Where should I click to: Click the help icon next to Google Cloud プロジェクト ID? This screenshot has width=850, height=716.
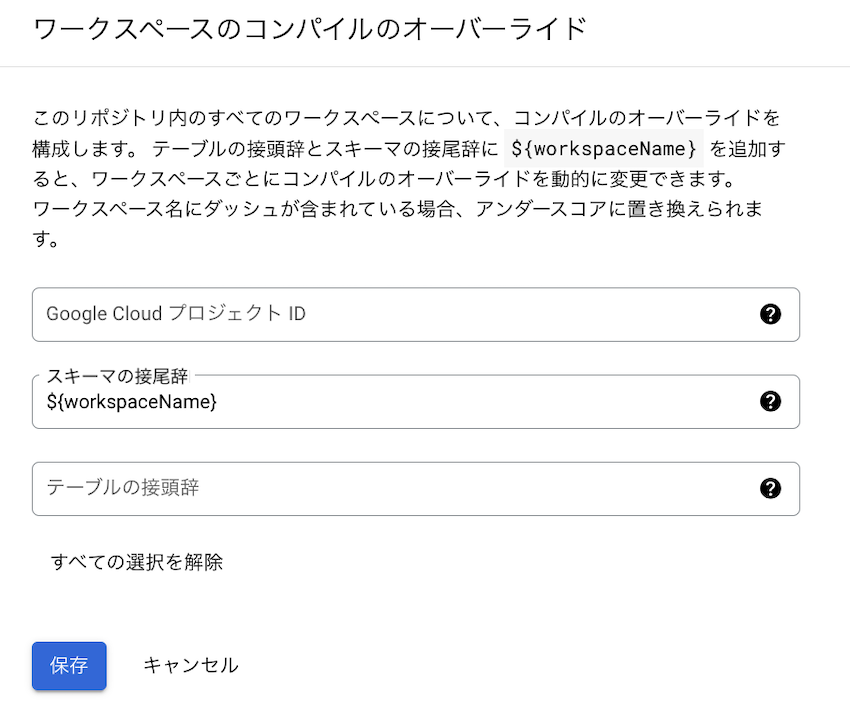(770, 314)
